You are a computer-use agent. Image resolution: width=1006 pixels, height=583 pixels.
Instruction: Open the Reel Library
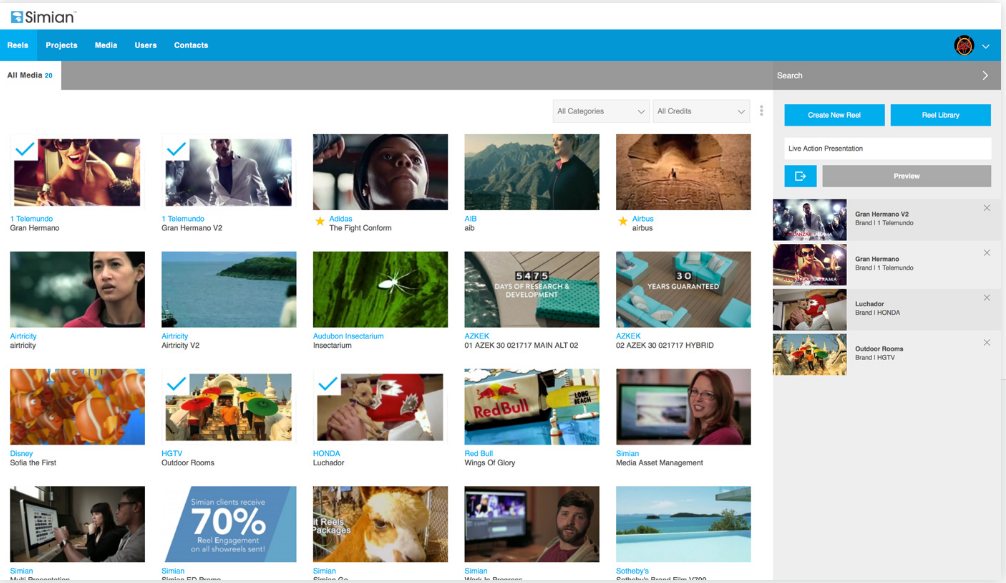tap(941, 115)
